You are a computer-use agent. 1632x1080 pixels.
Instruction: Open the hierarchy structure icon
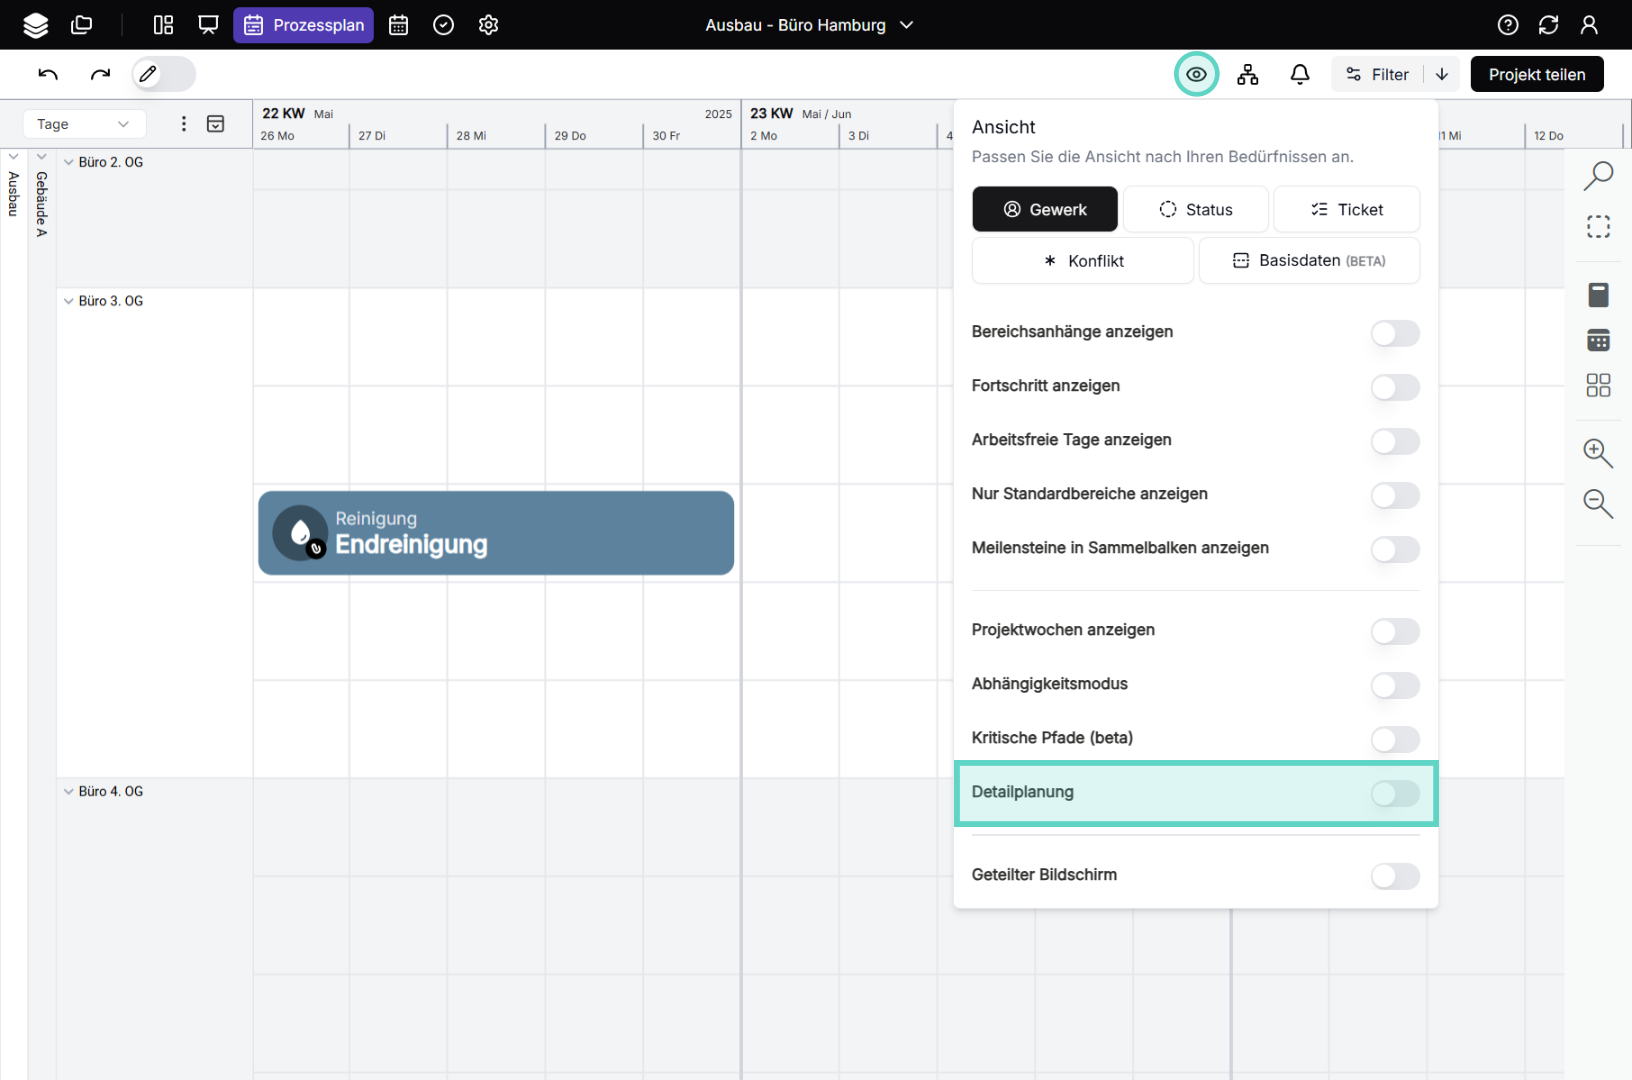point(1247,74)
